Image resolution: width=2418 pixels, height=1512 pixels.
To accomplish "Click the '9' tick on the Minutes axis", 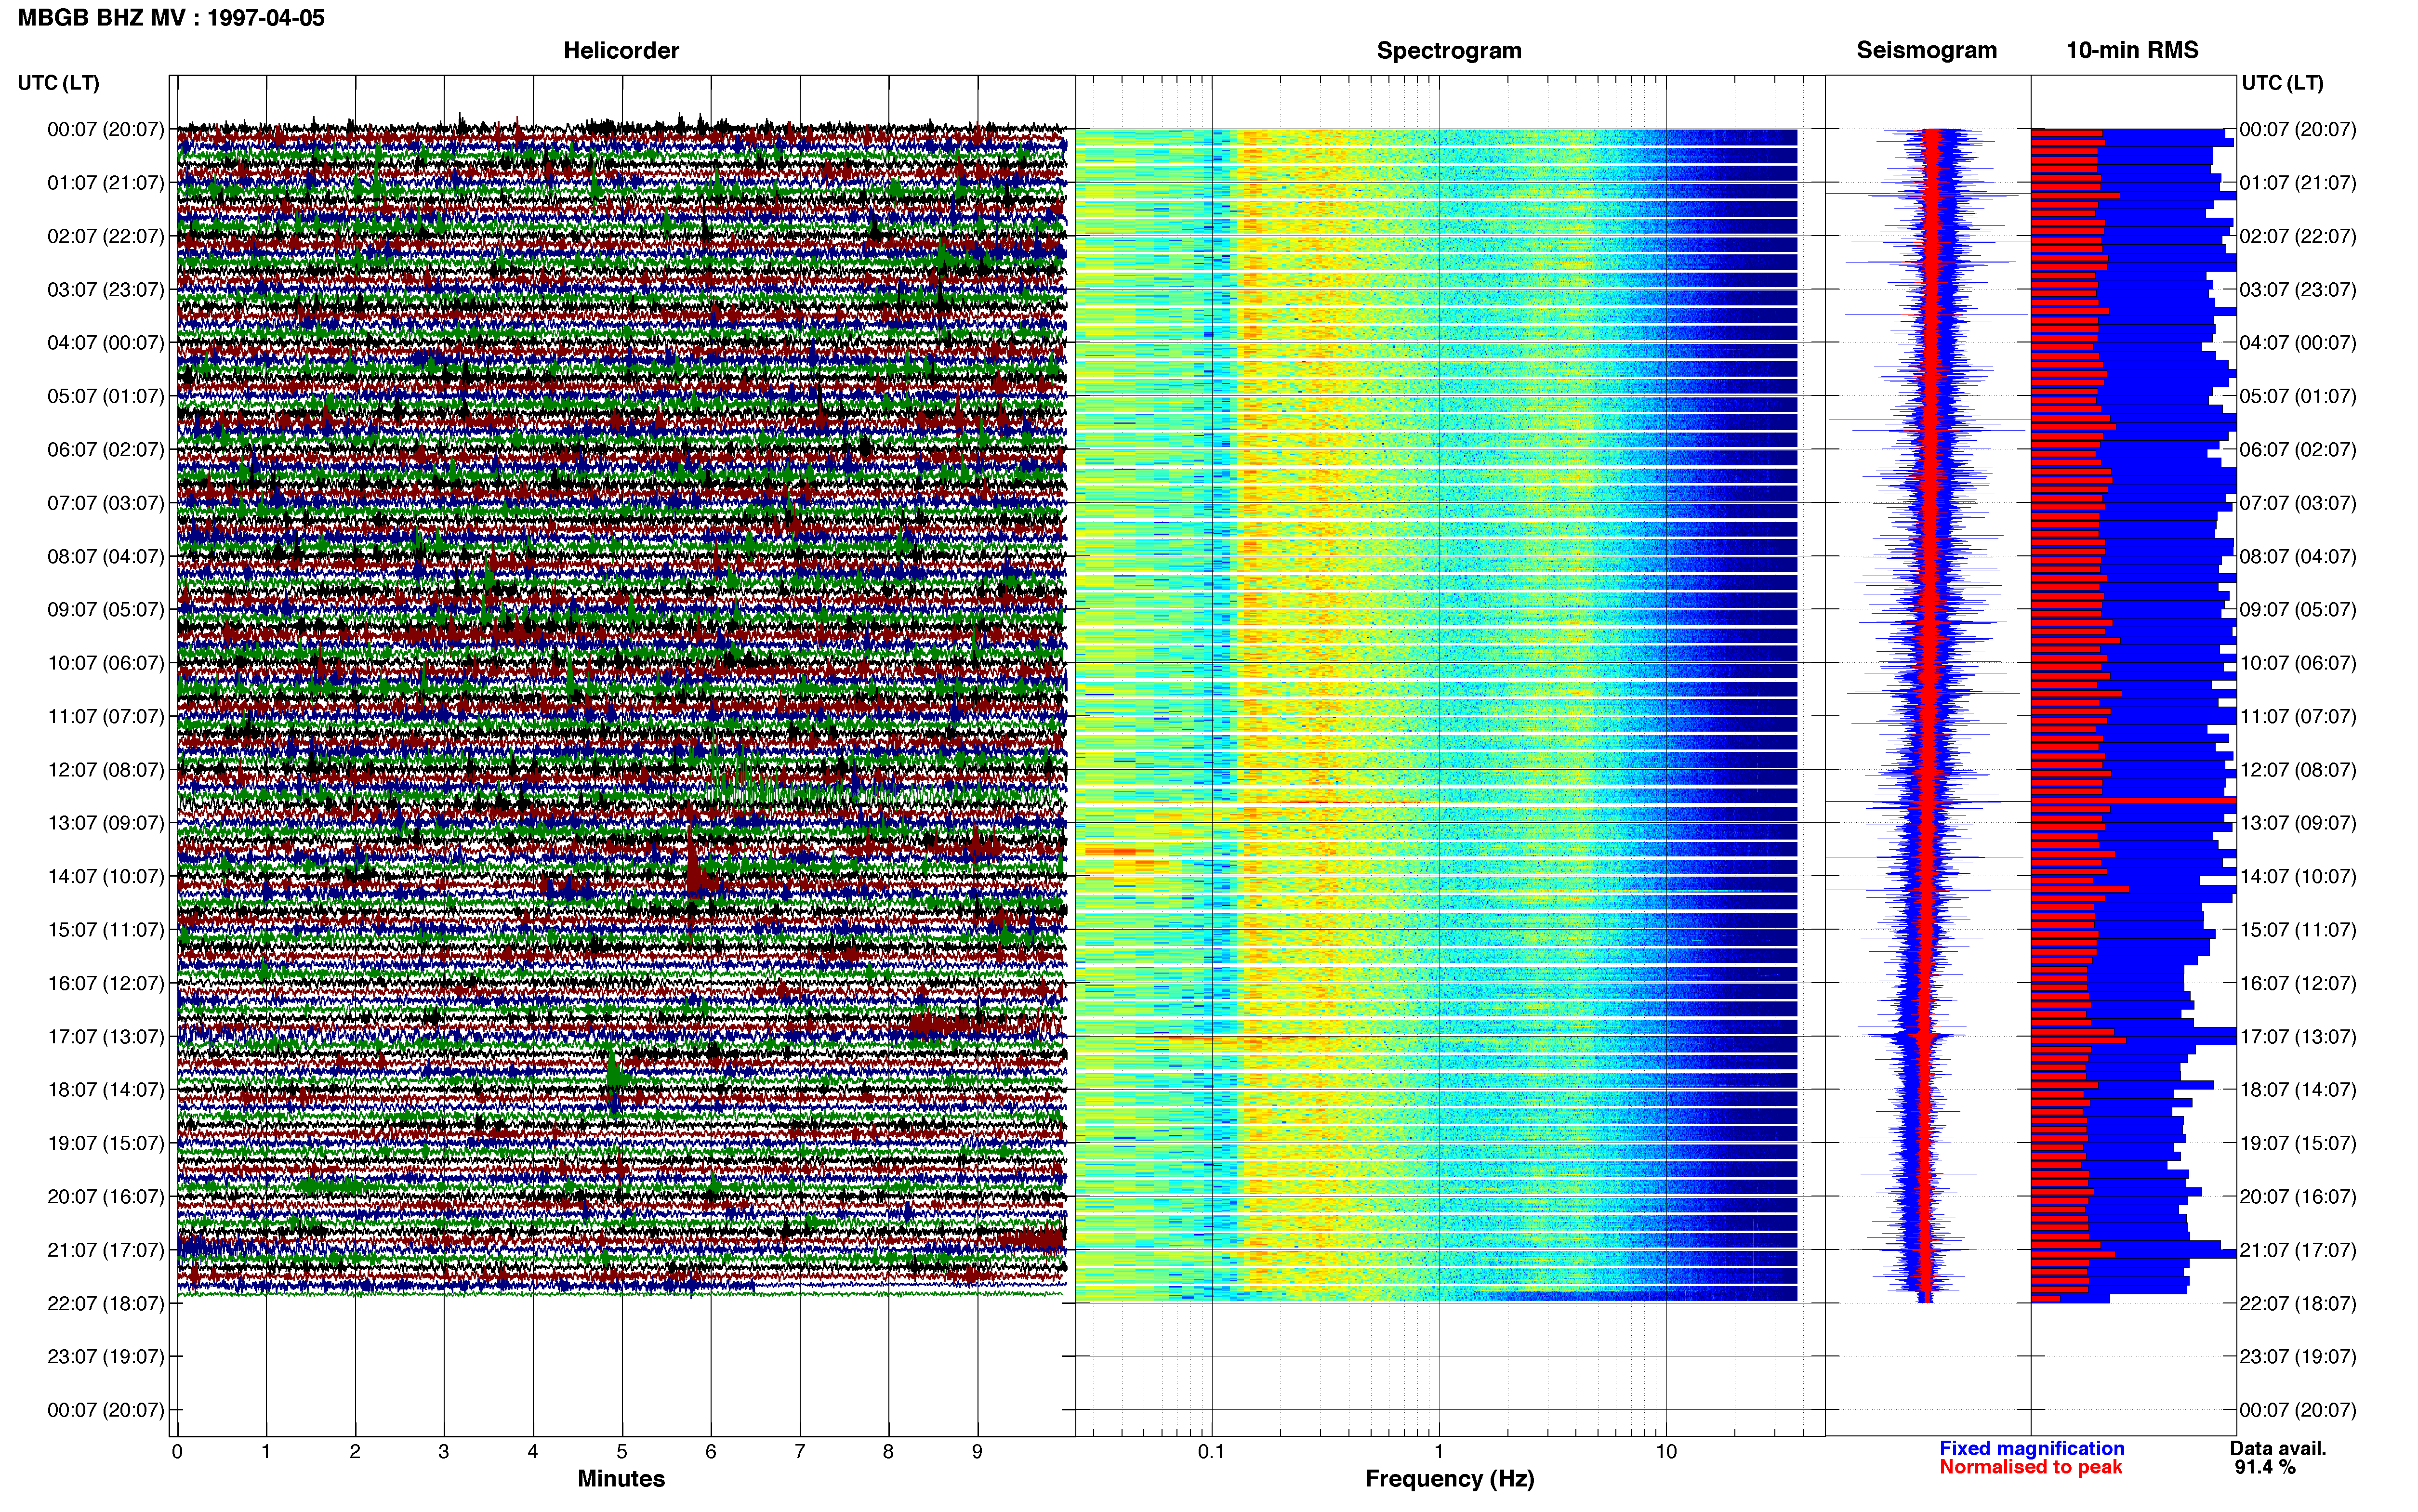I will coord(977,1452).
